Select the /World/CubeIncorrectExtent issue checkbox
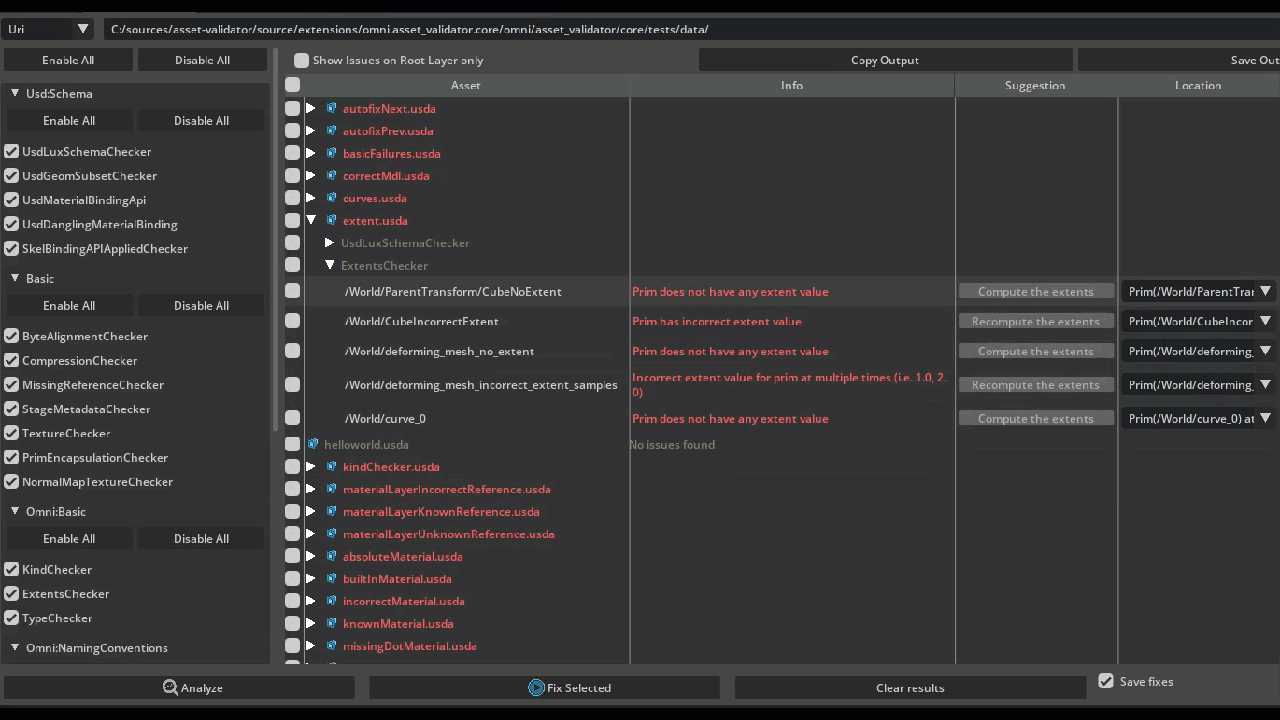This screenshot has height=720, width=1280. click(x=292, y=321)
